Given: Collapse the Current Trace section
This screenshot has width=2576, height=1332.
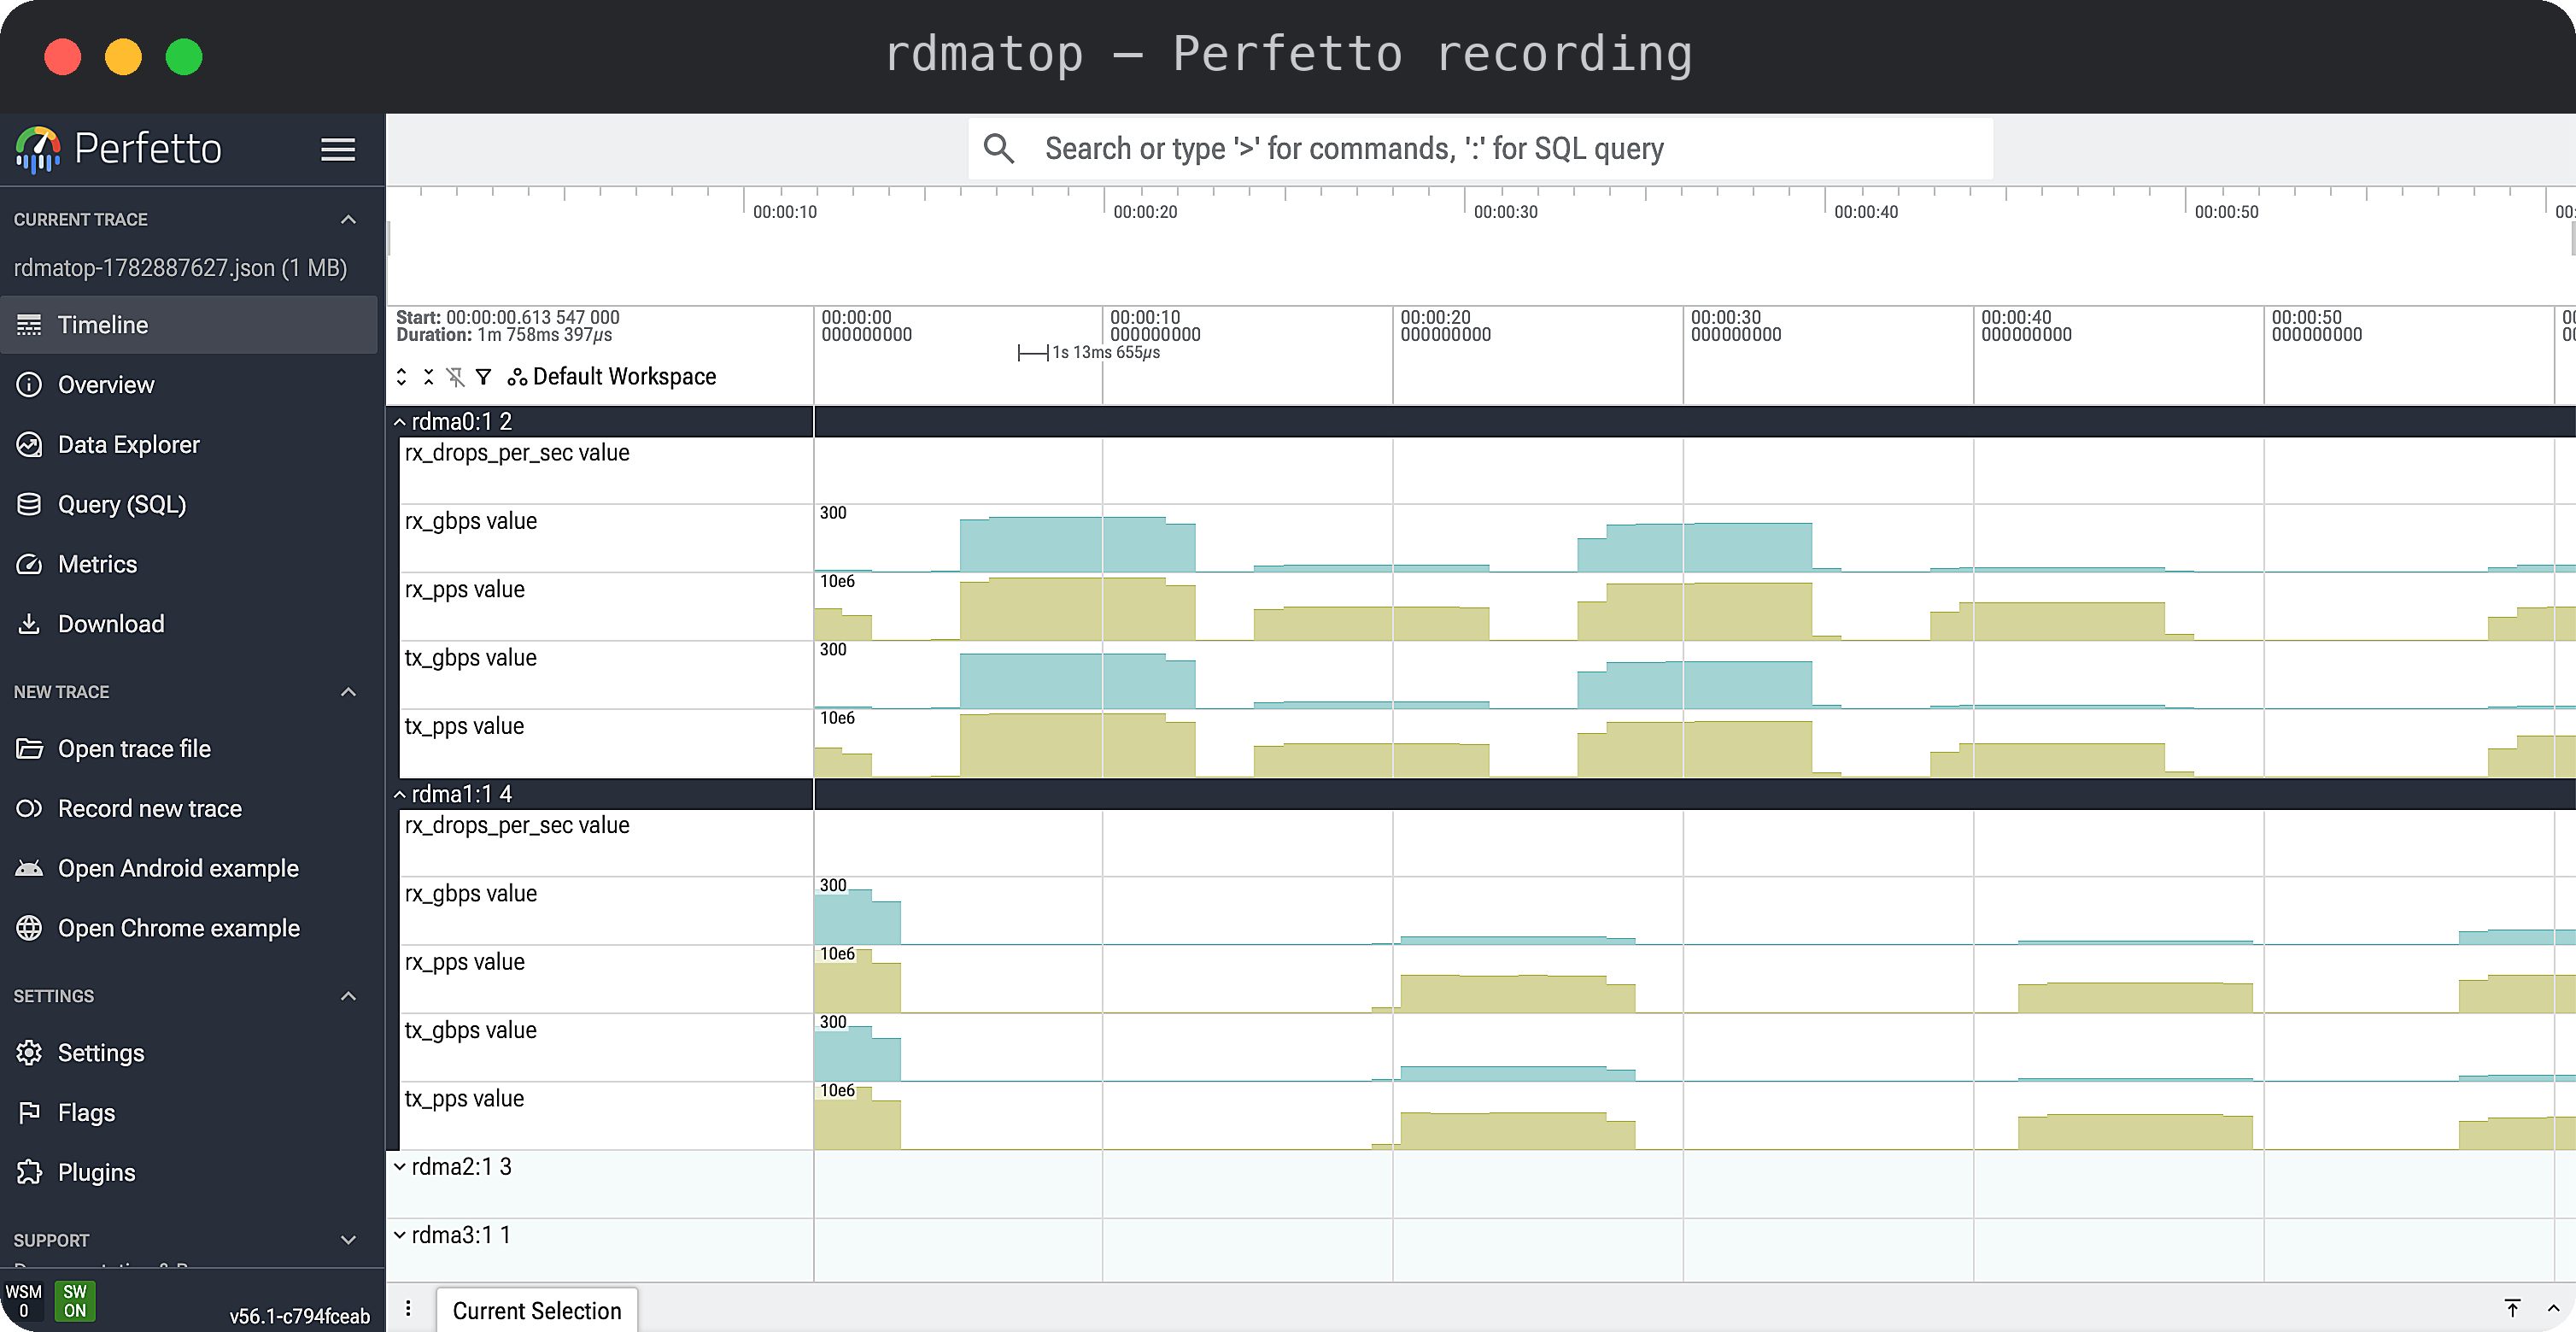Looking at the screenshot, I should (348, 220).
